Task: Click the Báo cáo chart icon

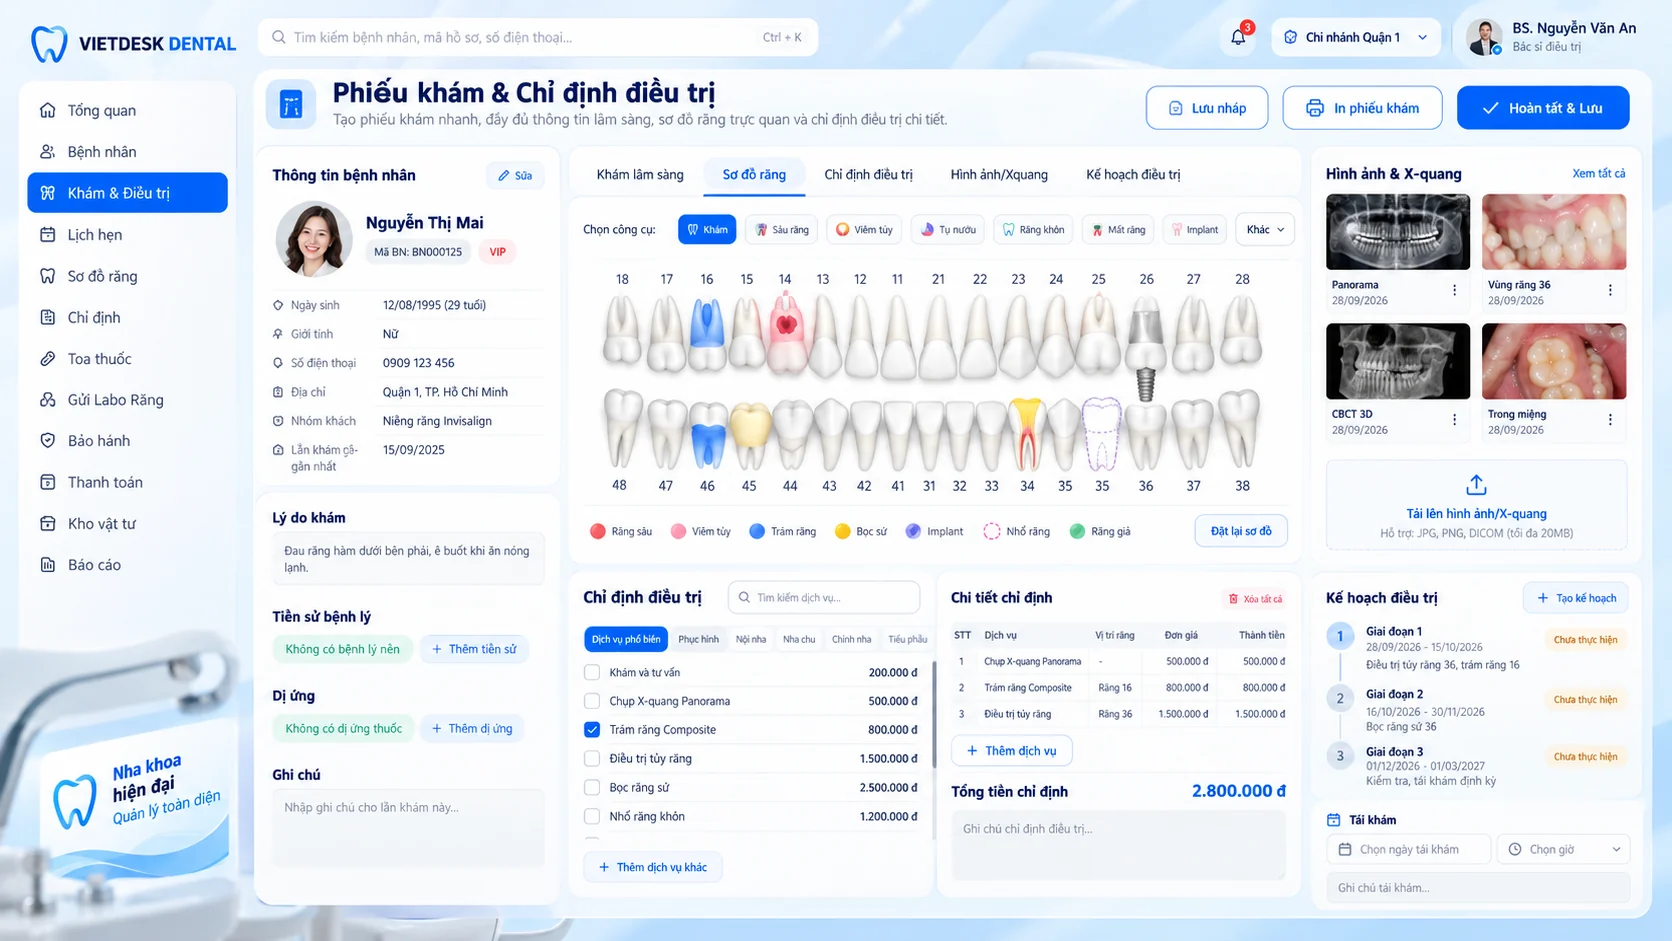Action: [x=47, y=564]
